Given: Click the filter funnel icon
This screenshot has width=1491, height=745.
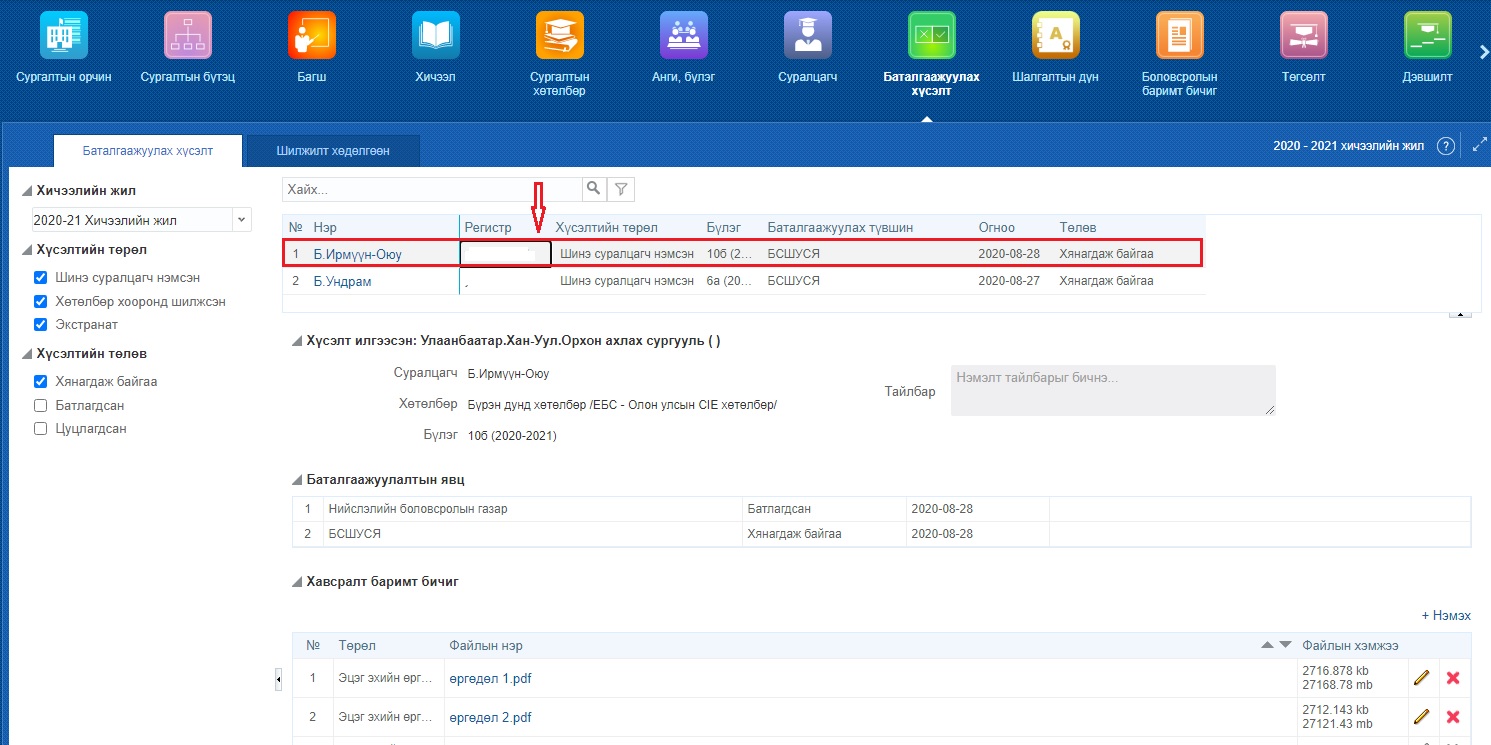Looking at the screenshot, I should [621, 189].
